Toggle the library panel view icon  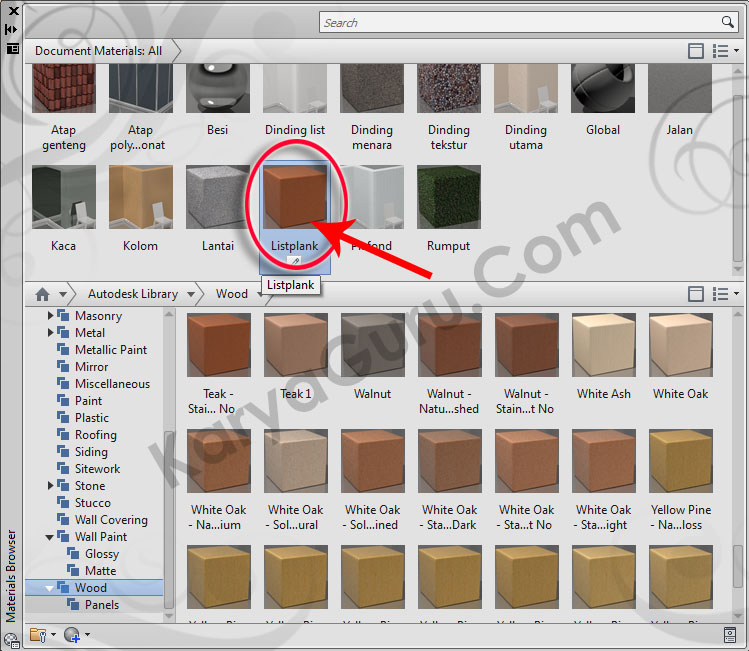coord(696,294)
